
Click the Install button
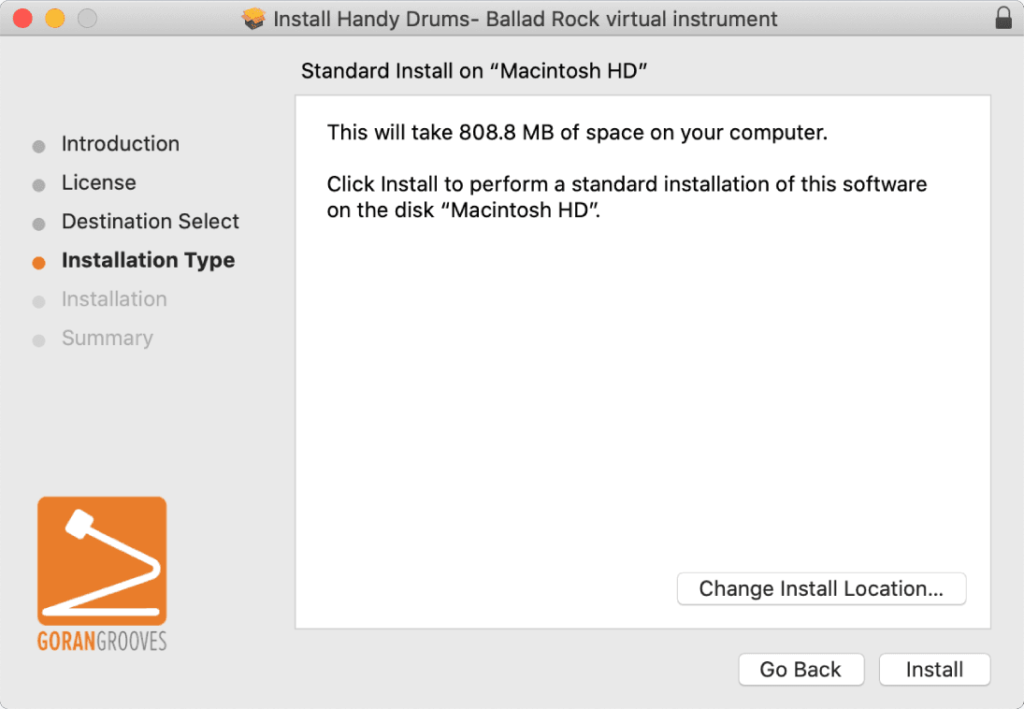pos(934,670)
